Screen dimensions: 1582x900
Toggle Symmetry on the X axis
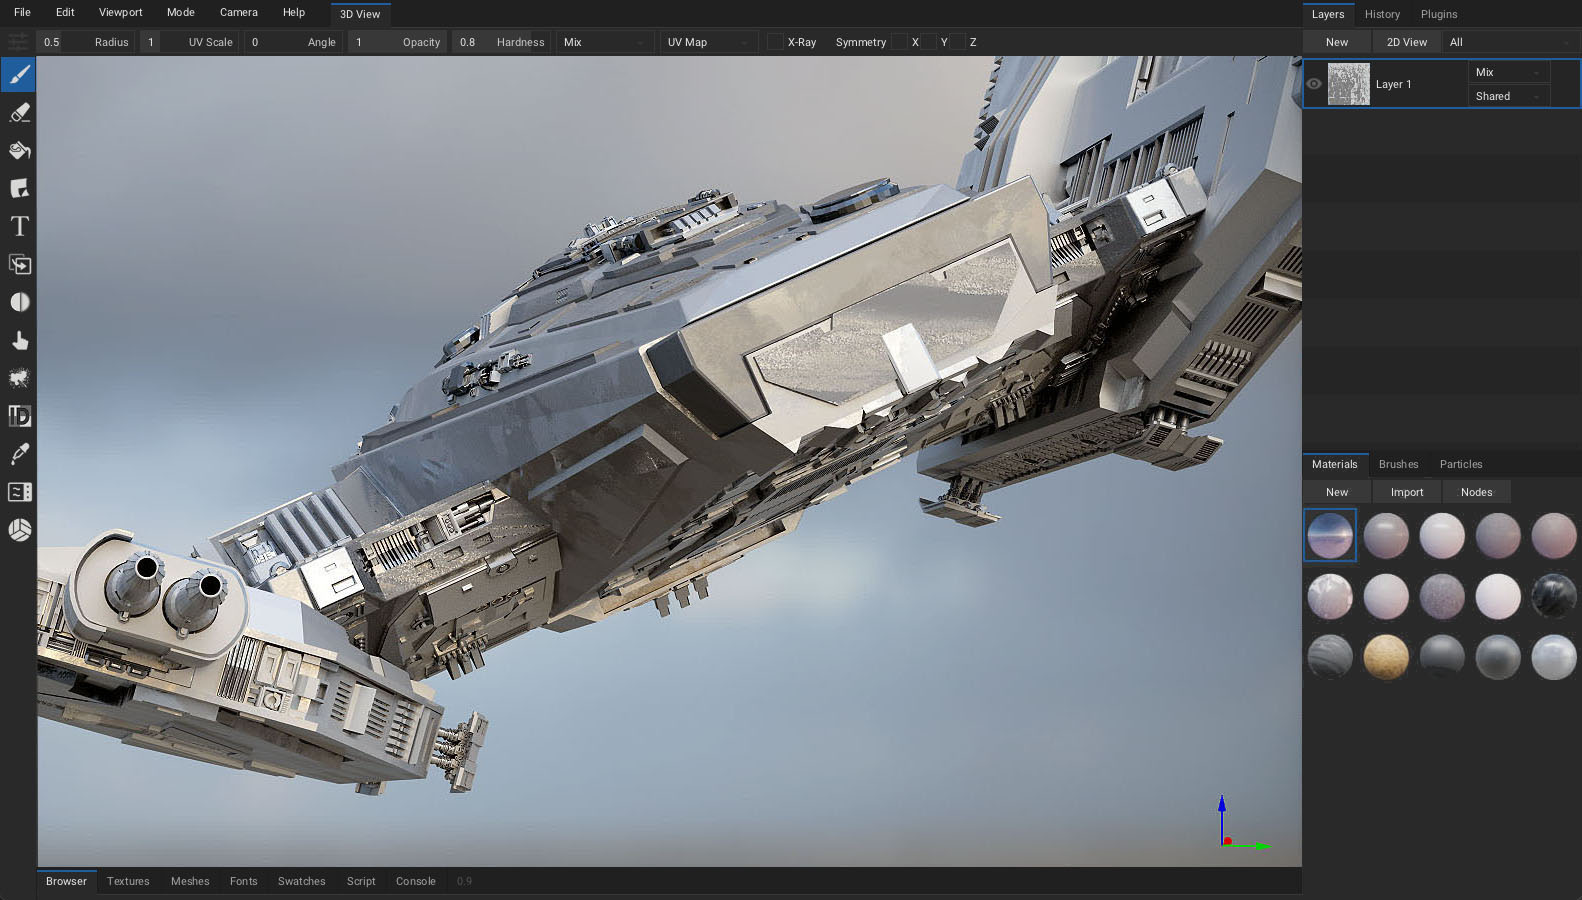pos(900,42)
